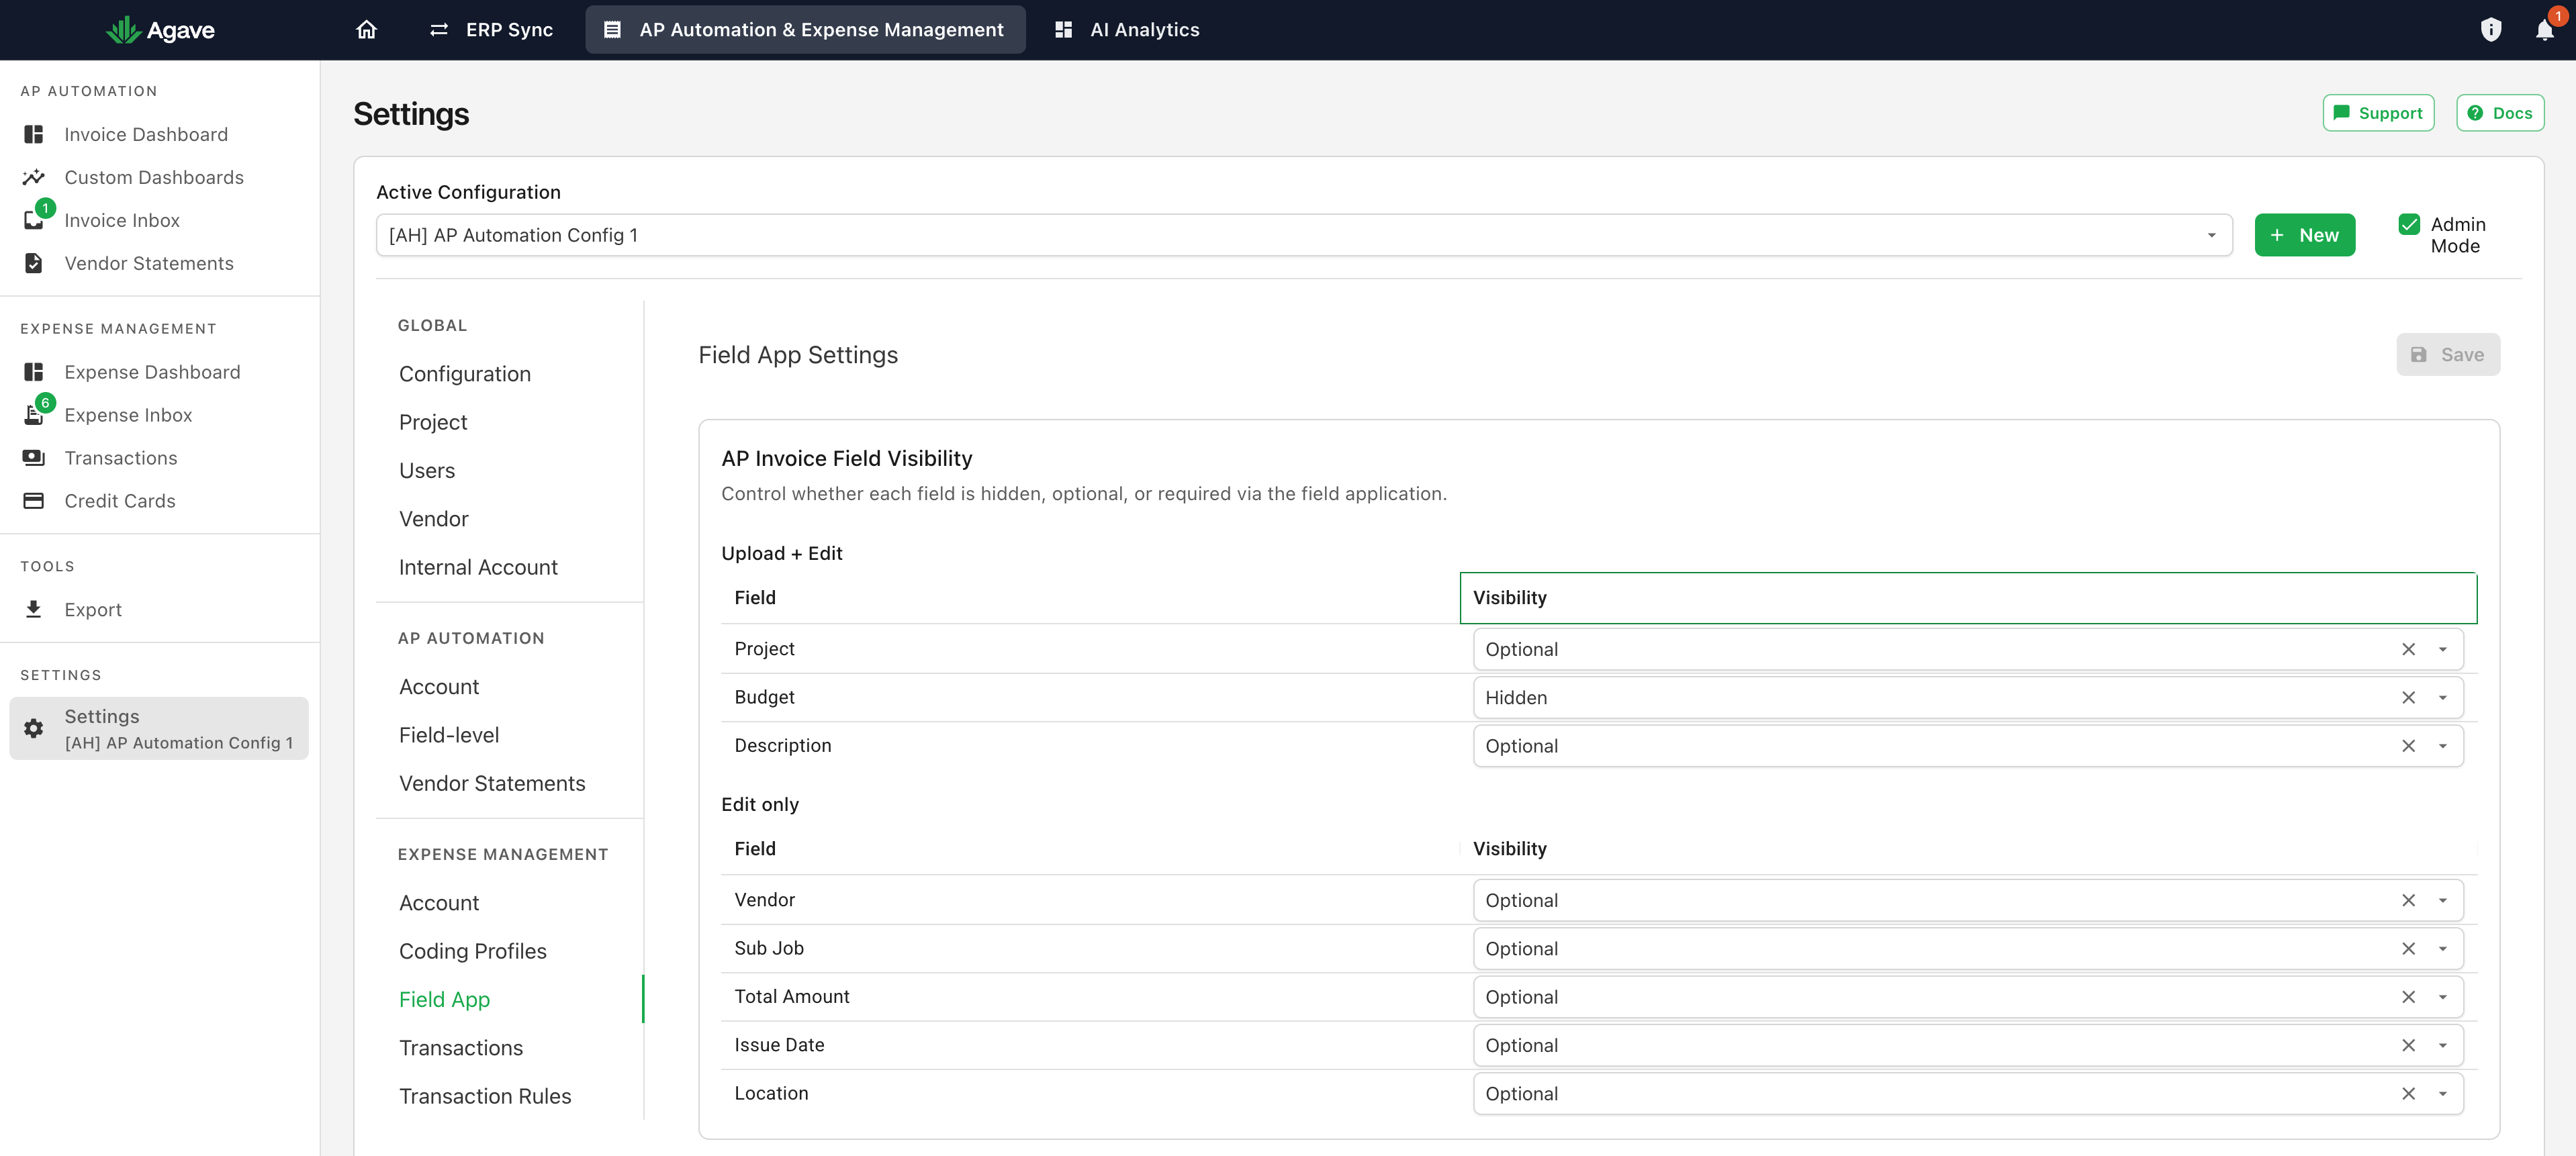Open Project under Global settings
The image size is (2576, 1156).
[x=433, y=422]
